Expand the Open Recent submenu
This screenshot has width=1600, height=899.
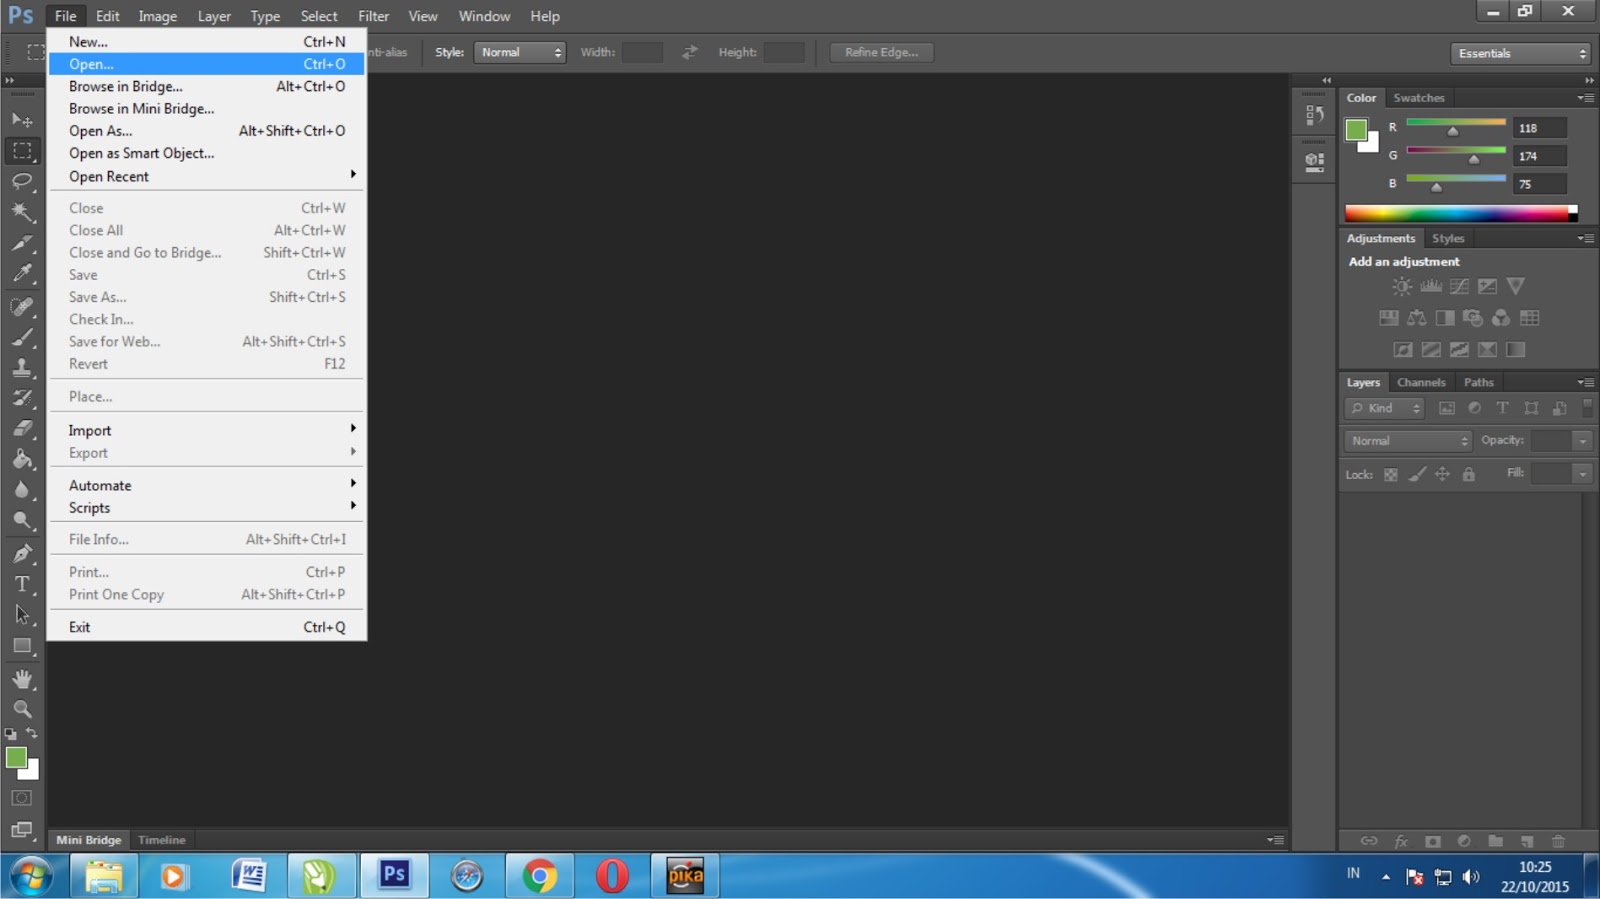click(207, 176)
